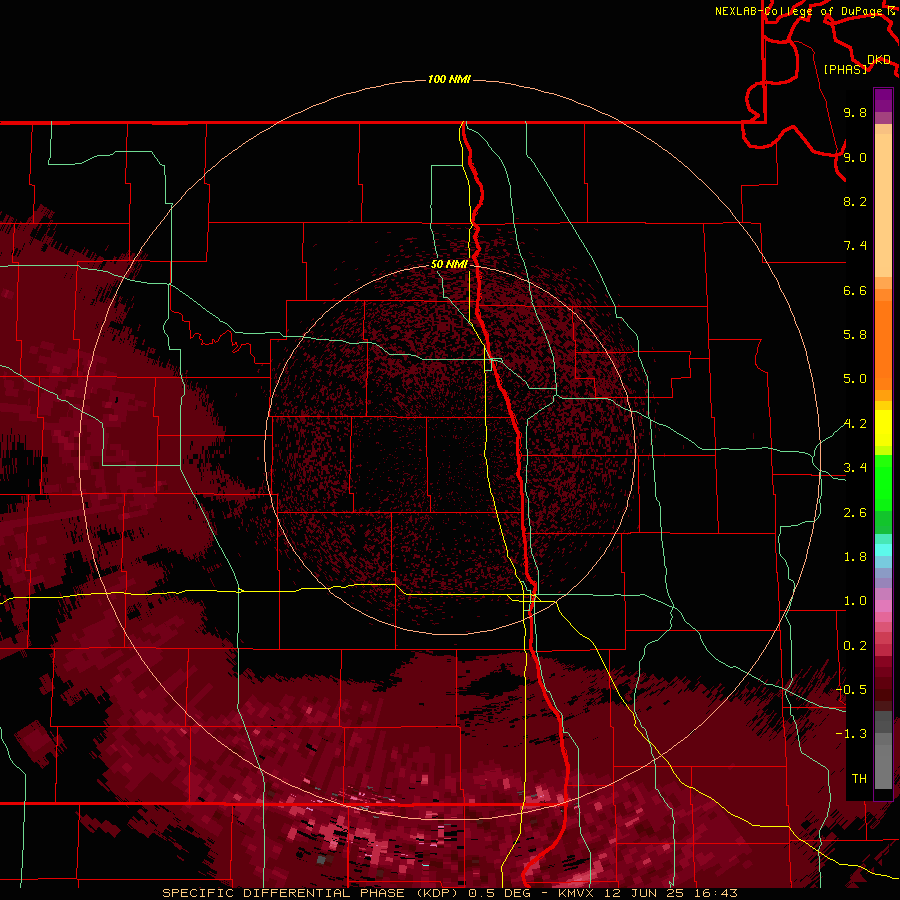Click the 100 NMI range ring label
Screen dimensions: 900x900
(x=449, y=79)
